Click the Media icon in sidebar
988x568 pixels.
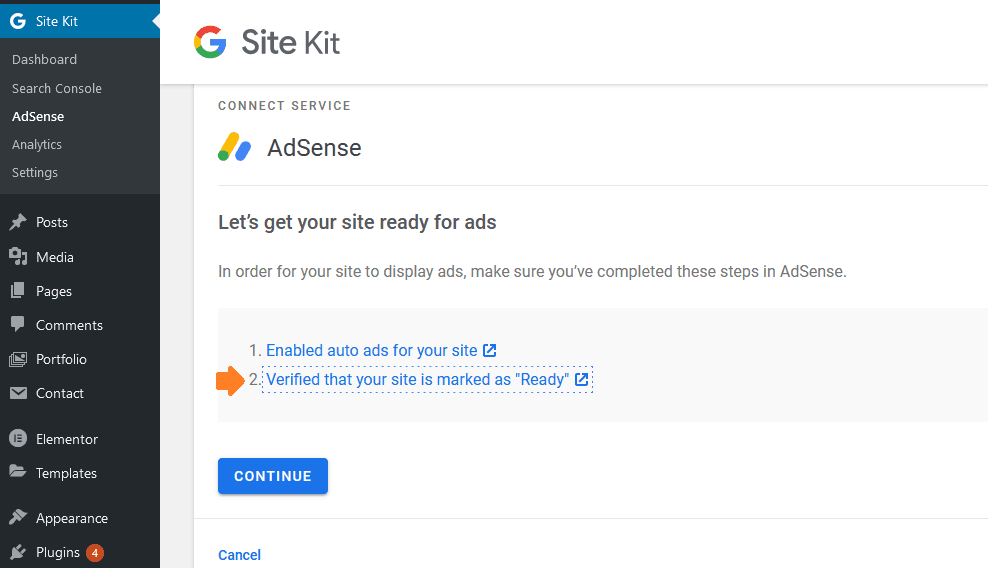18,257
